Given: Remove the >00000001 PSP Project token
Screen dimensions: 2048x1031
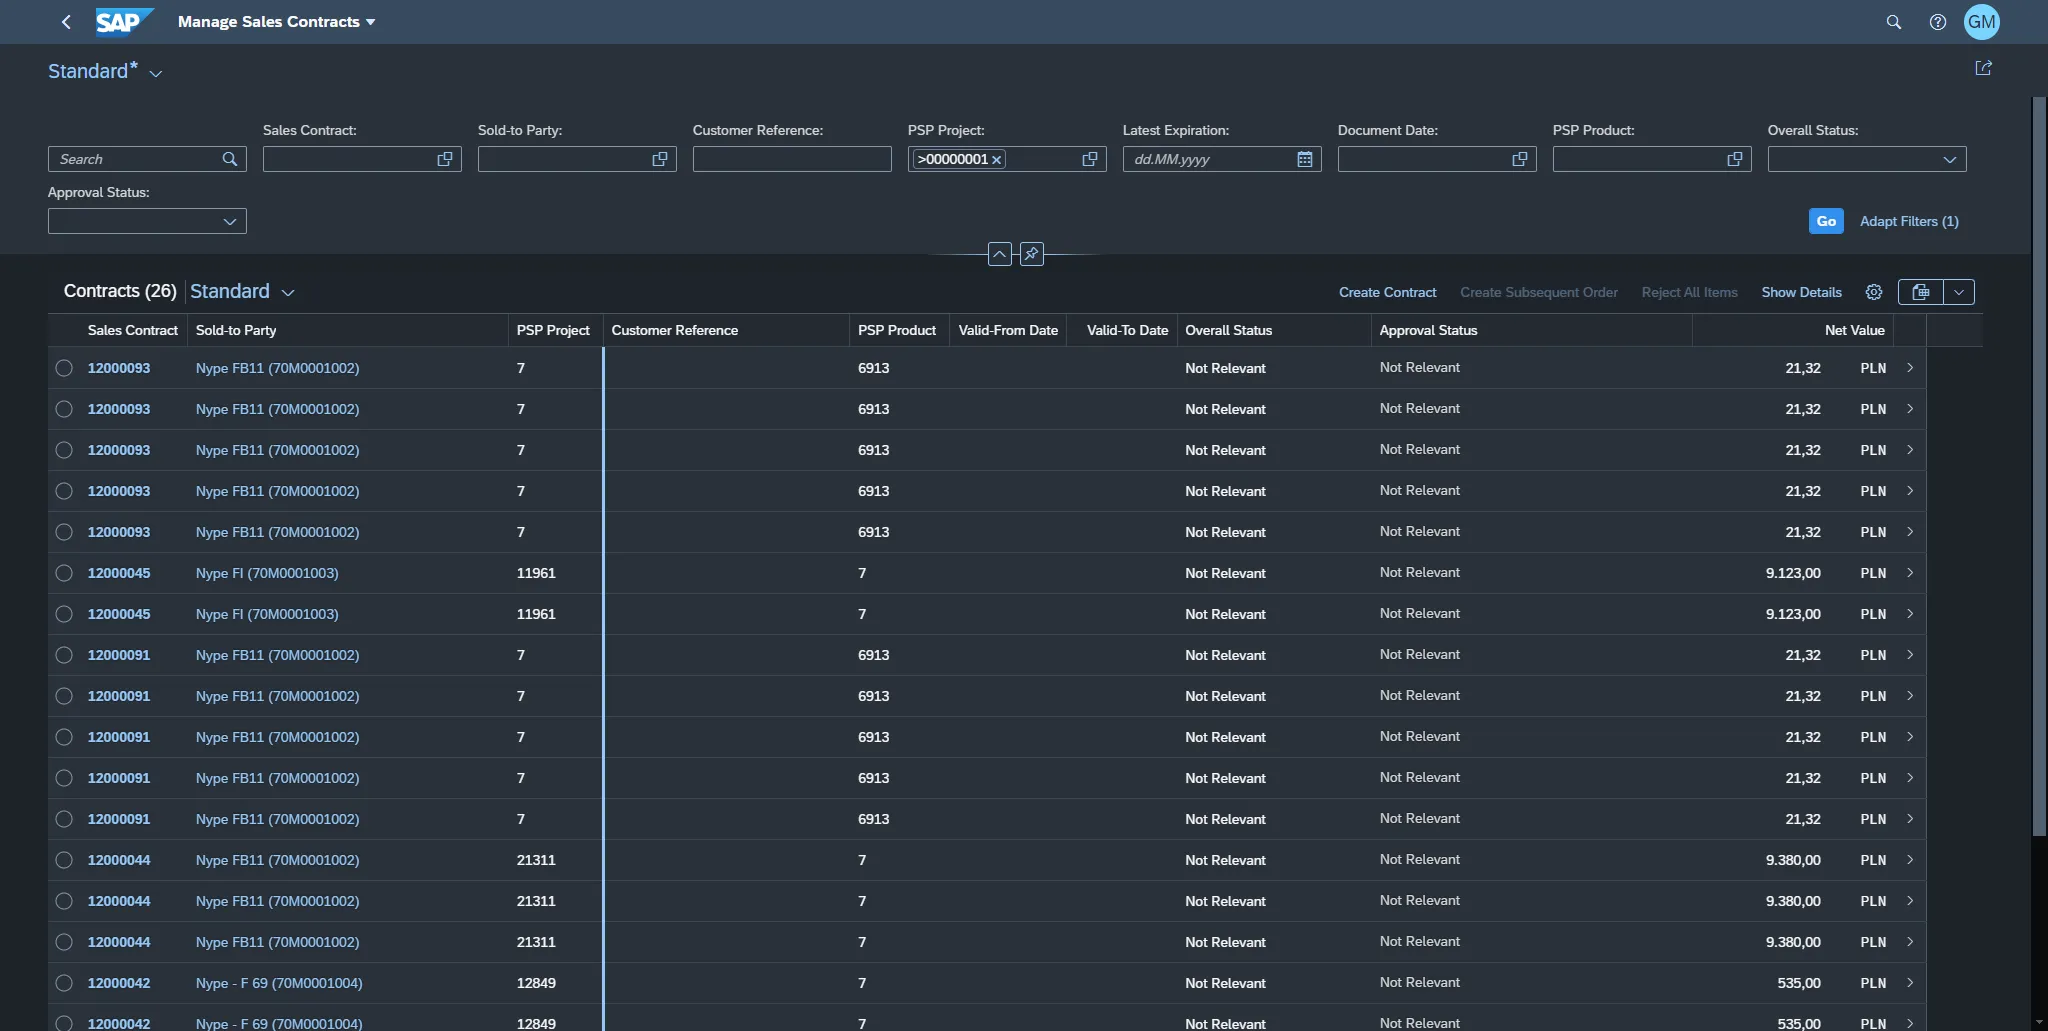Looking at the screenshot, I should pyautogui.click(x=997, y=160).
